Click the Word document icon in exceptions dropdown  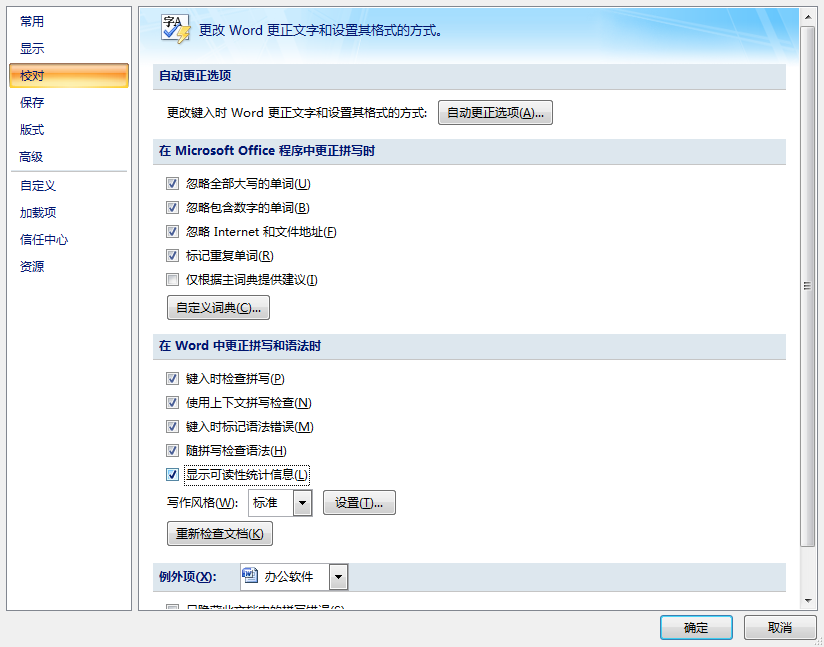(x=250, y=576)
